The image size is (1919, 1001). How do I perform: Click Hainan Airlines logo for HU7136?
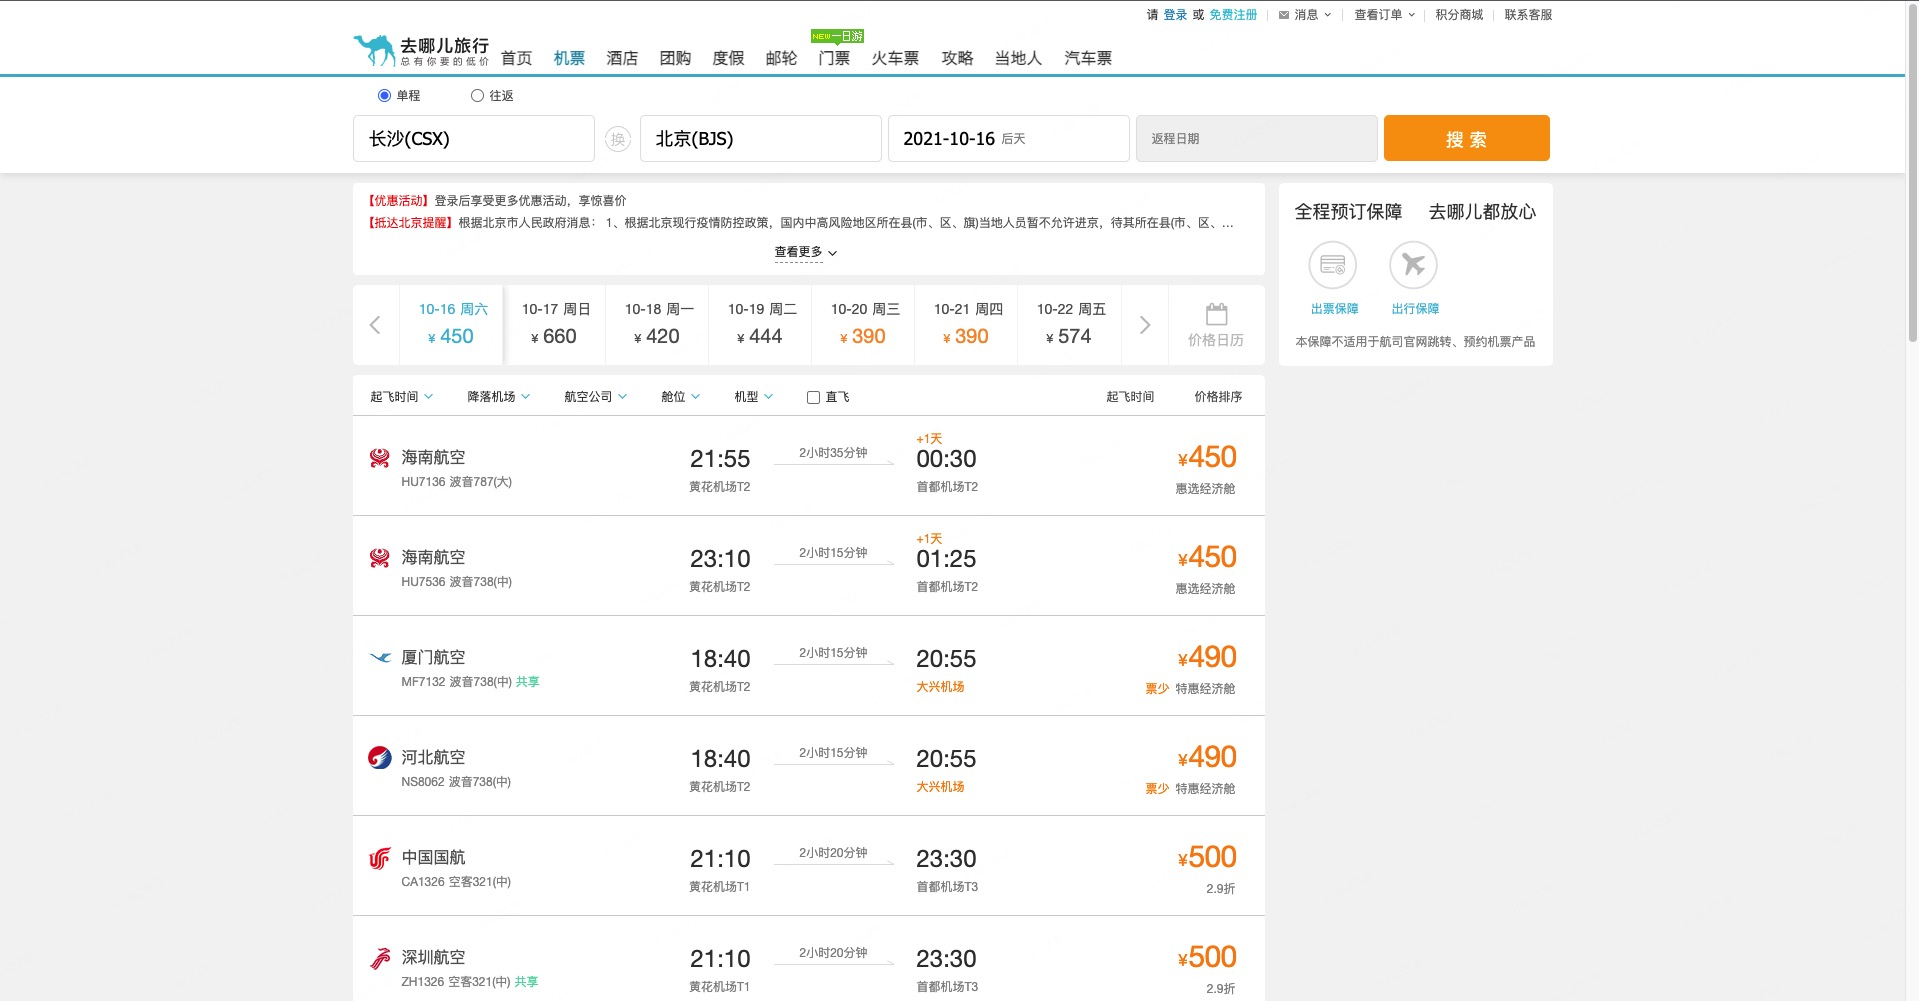click(x=379, y=458)
